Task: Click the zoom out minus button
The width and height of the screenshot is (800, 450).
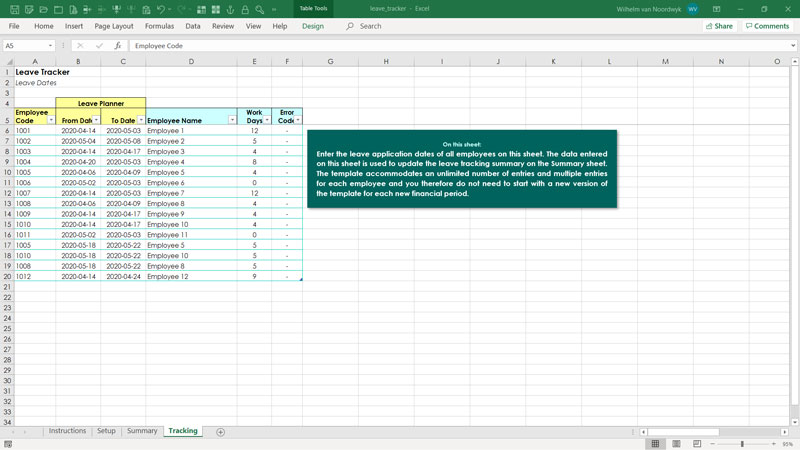Action: point(712,444)
